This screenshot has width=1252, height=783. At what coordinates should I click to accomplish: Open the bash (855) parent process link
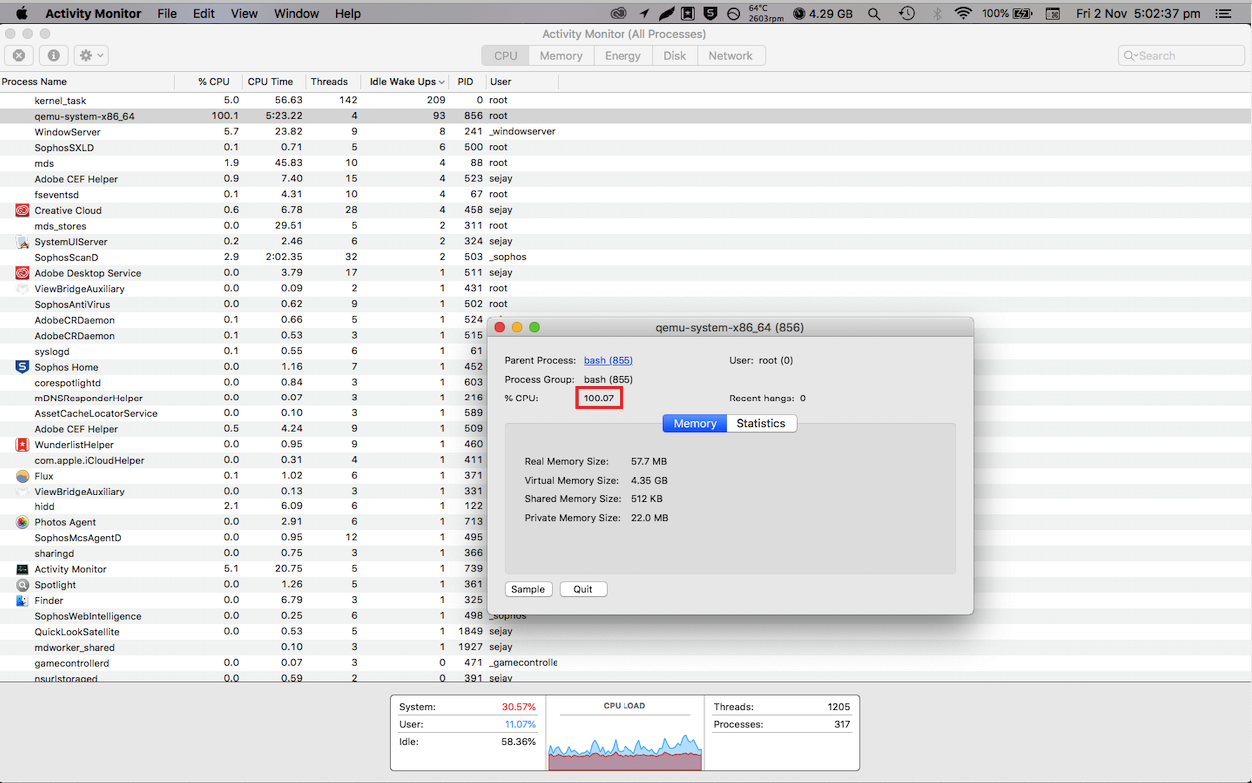(x=608, y=360)
